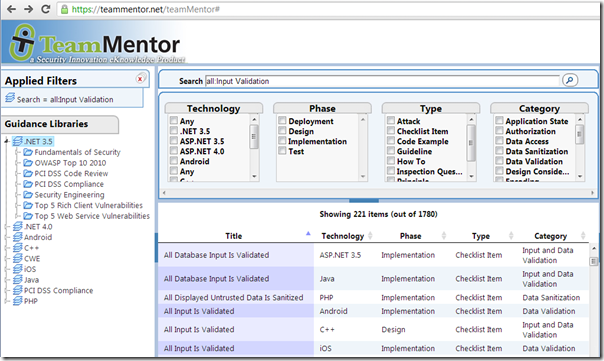604x361 pixels.
Task: Open All Displayed Untrusted Data Is Sanitized
Action: [233, 297]
